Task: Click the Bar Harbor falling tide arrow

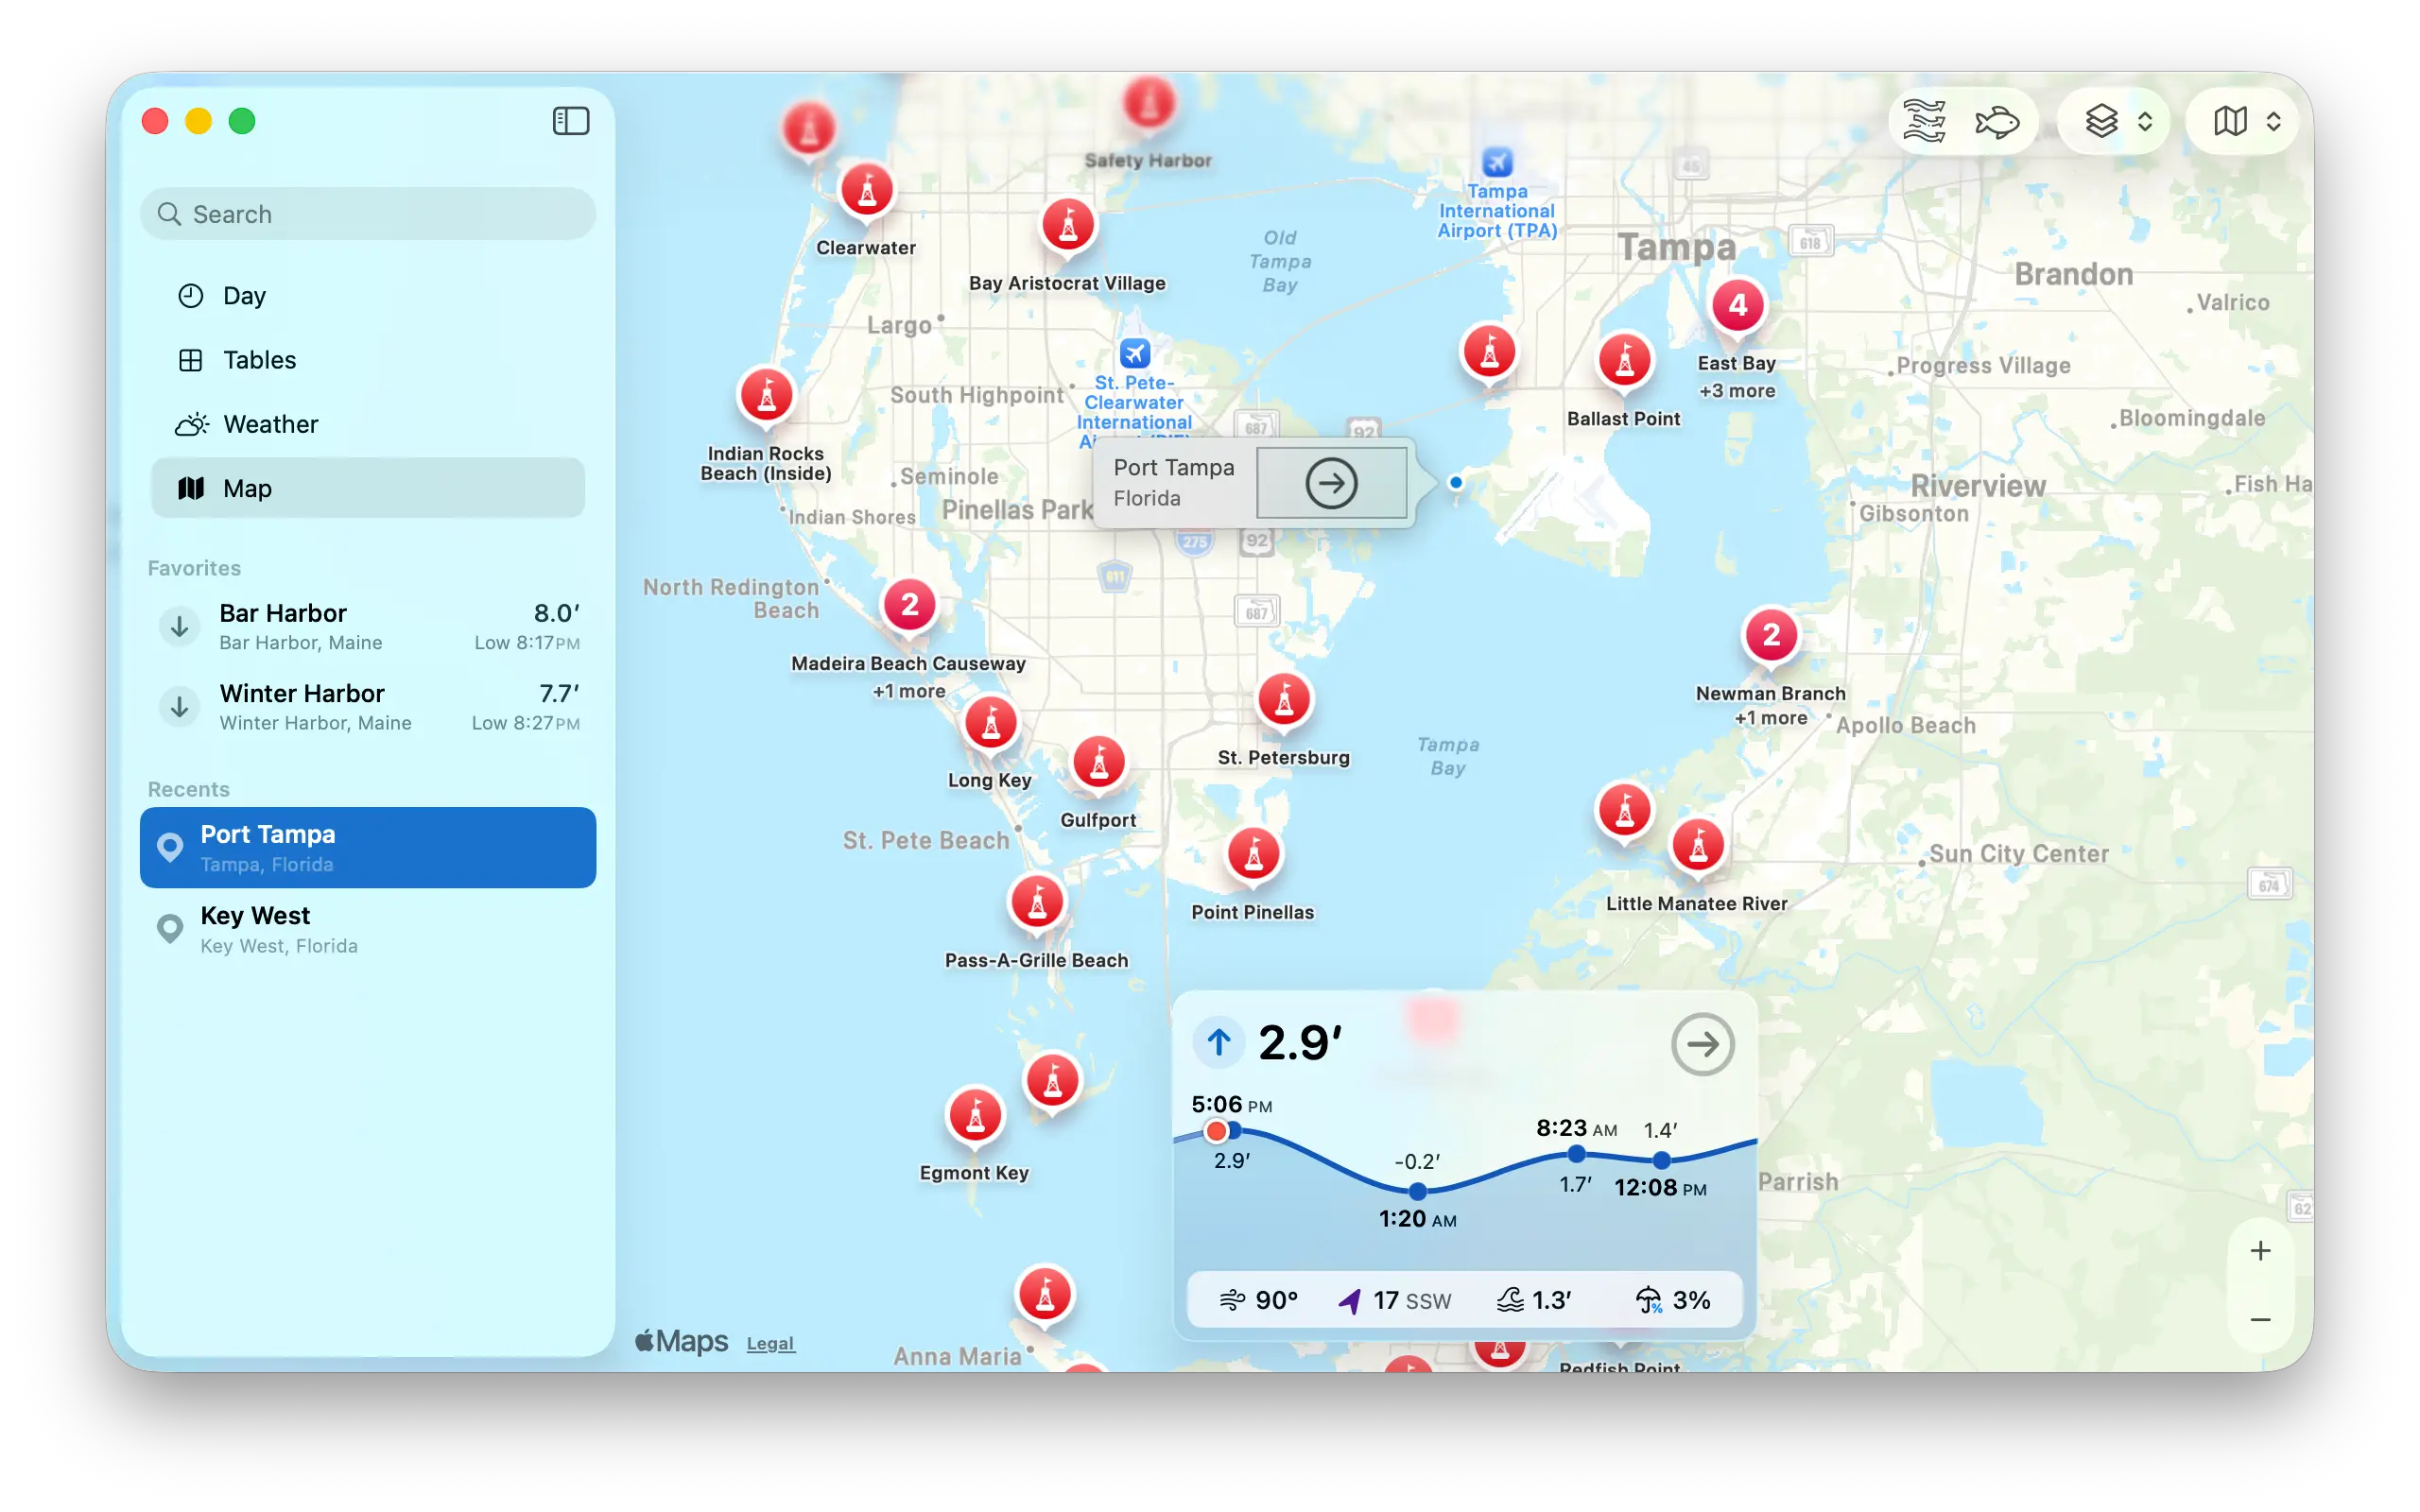Action: click(x=179, y=627)
